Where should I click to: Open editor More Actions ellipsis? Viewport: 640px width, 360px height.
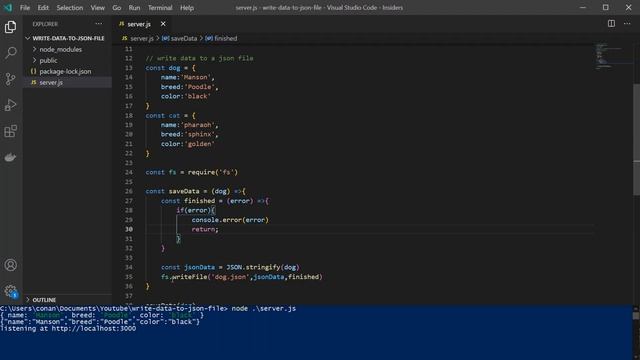pyautogui.click(x=627, y=24)
